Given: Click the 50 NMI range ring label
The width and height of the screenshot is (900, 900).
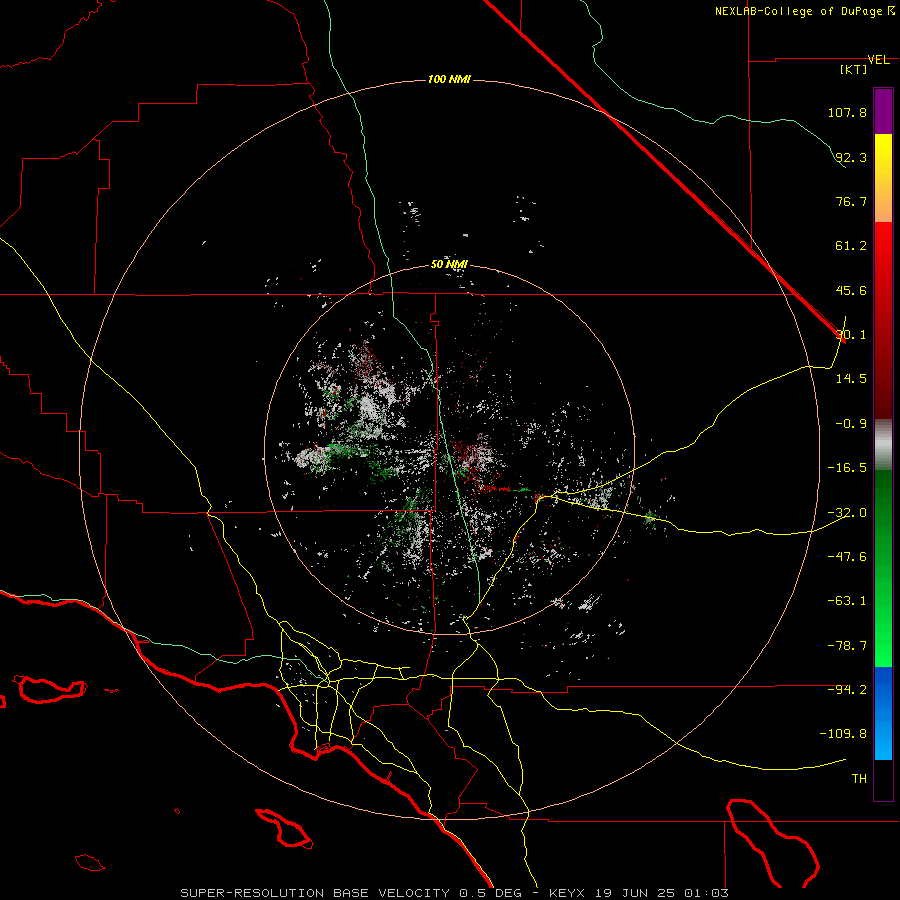Looking at the screenshot, I should 449,264.
